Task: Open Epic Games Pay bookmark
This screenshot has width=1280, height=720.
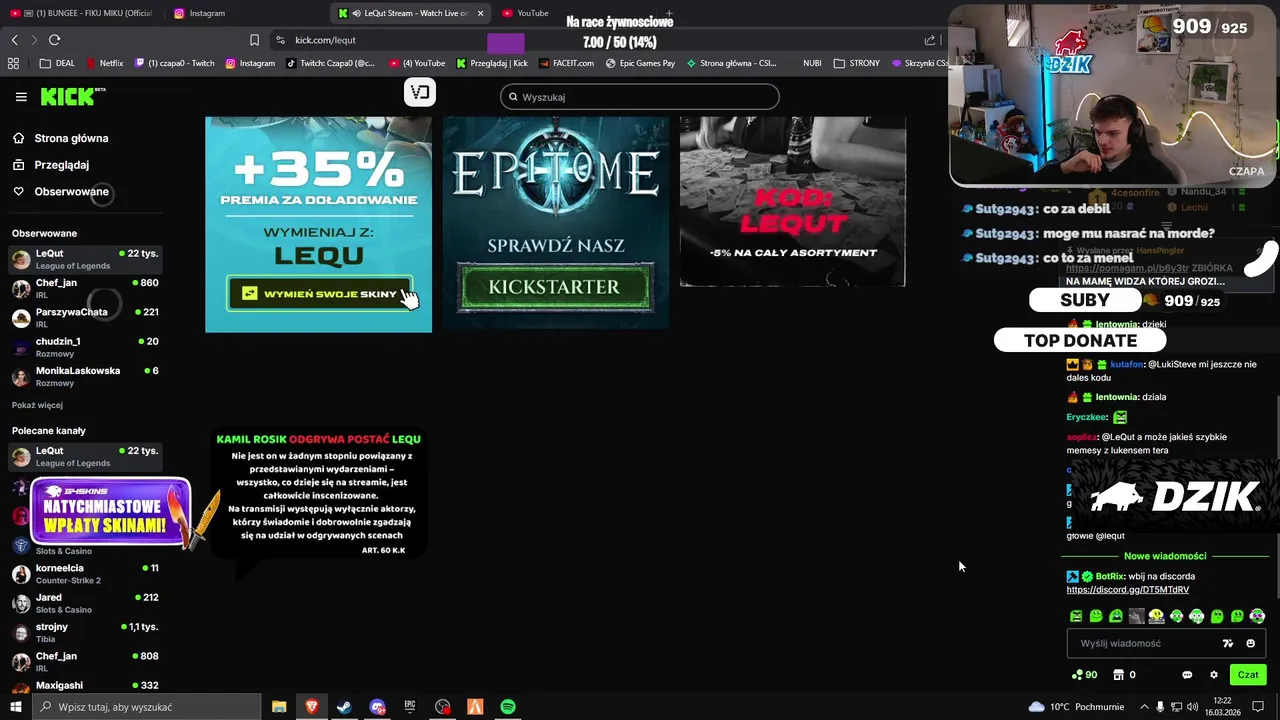Action: [x=640, y=63]
